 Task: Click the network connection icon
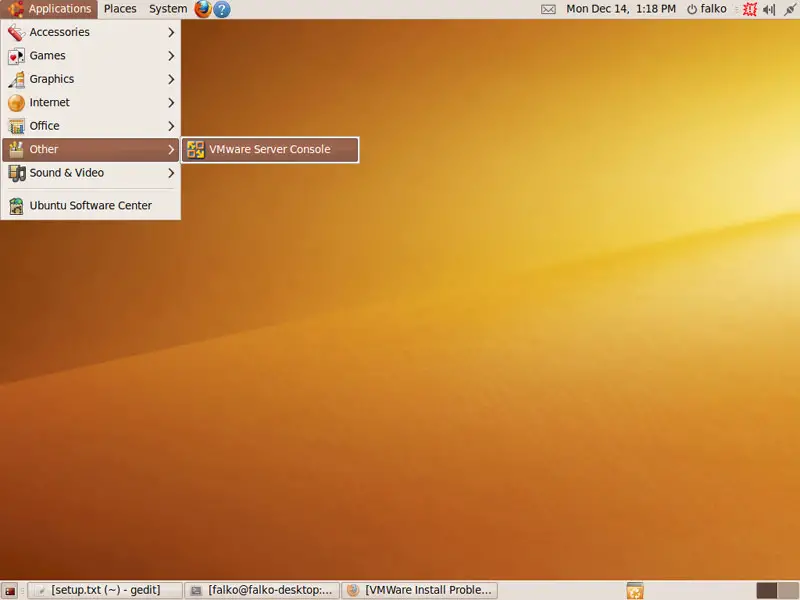point(789,9)
